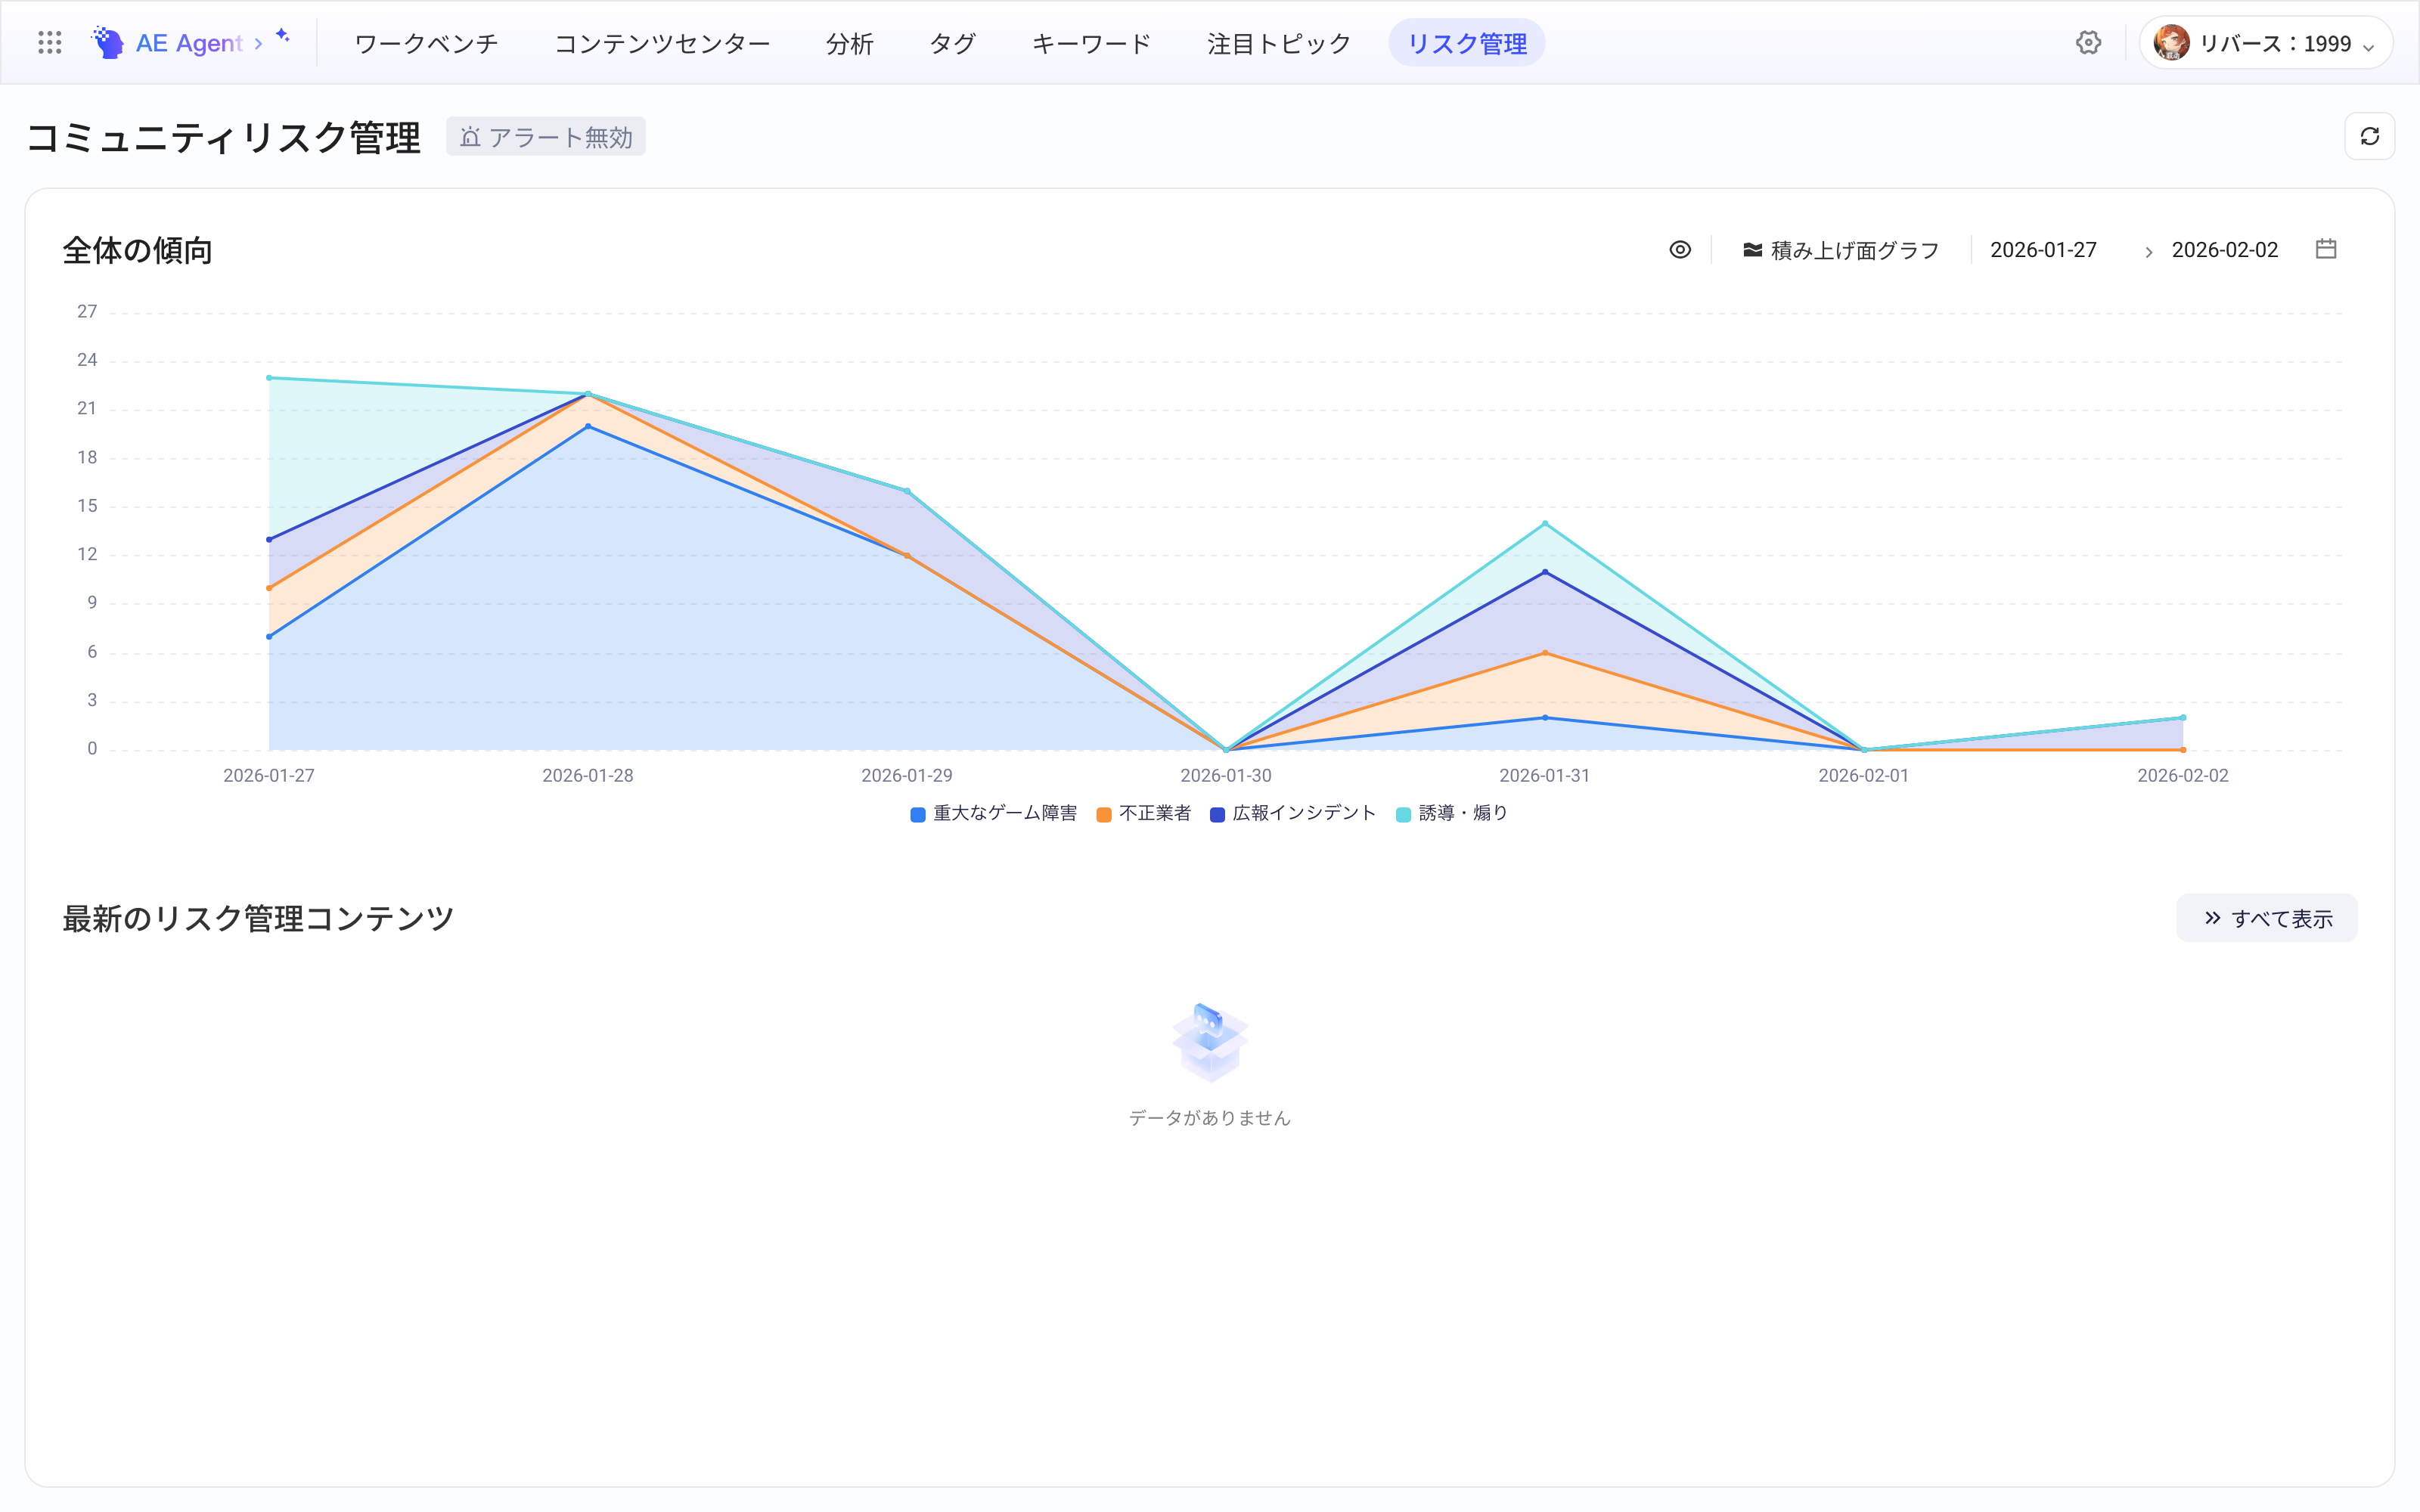Toggle 重大なゲーム障害 legend series
The height and width of the screenshot is (1512, 2420).
994,813
